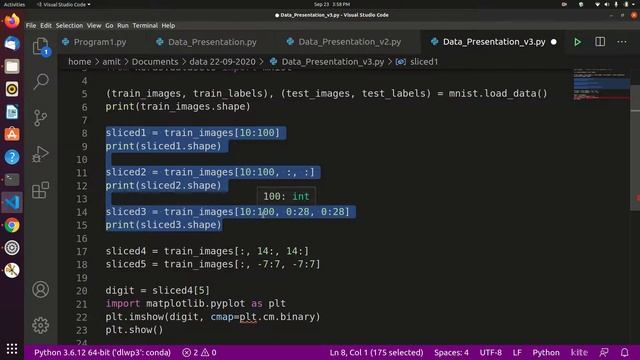Open Rhythmbox from the dock

(12, 89)
